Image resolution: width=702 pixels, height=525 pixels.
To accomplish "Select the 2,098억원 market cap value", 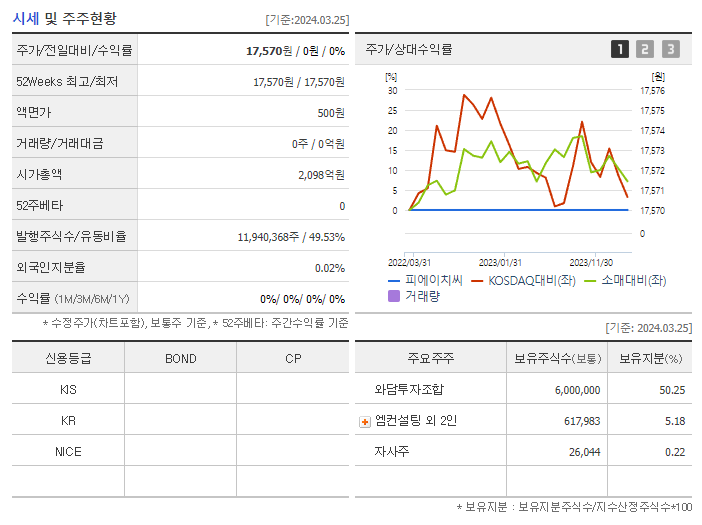I will pyautogui.click(x=321, y=175).
